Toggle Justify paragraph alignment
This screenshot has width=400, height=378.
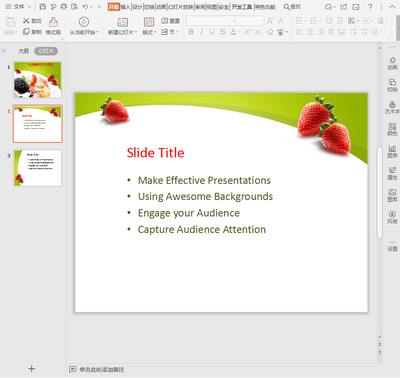[x=331, y=32]
